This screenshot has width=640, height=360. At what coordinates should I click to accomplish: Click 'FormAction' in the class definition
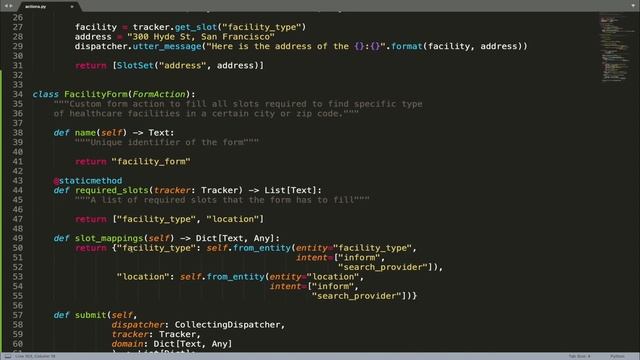tap(159, 94)
